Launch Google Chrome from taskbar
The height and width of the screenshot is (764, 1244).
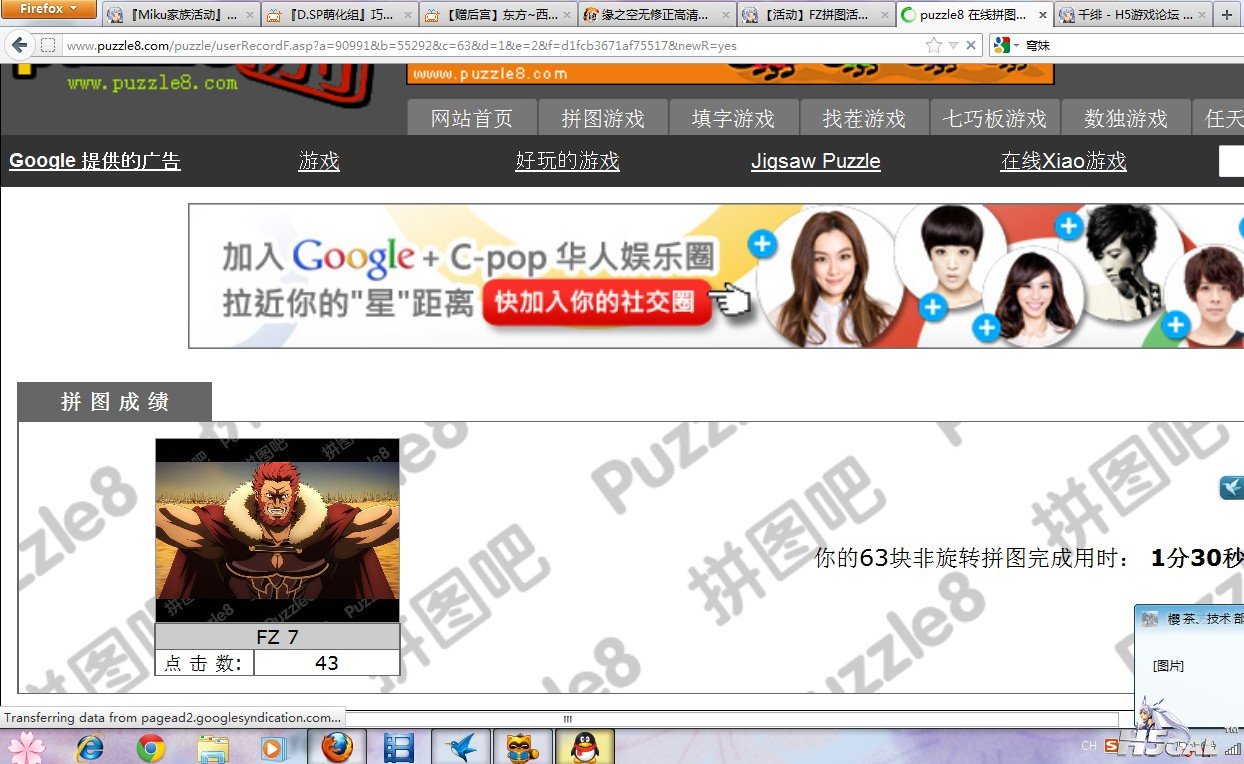tap(151, 747)
